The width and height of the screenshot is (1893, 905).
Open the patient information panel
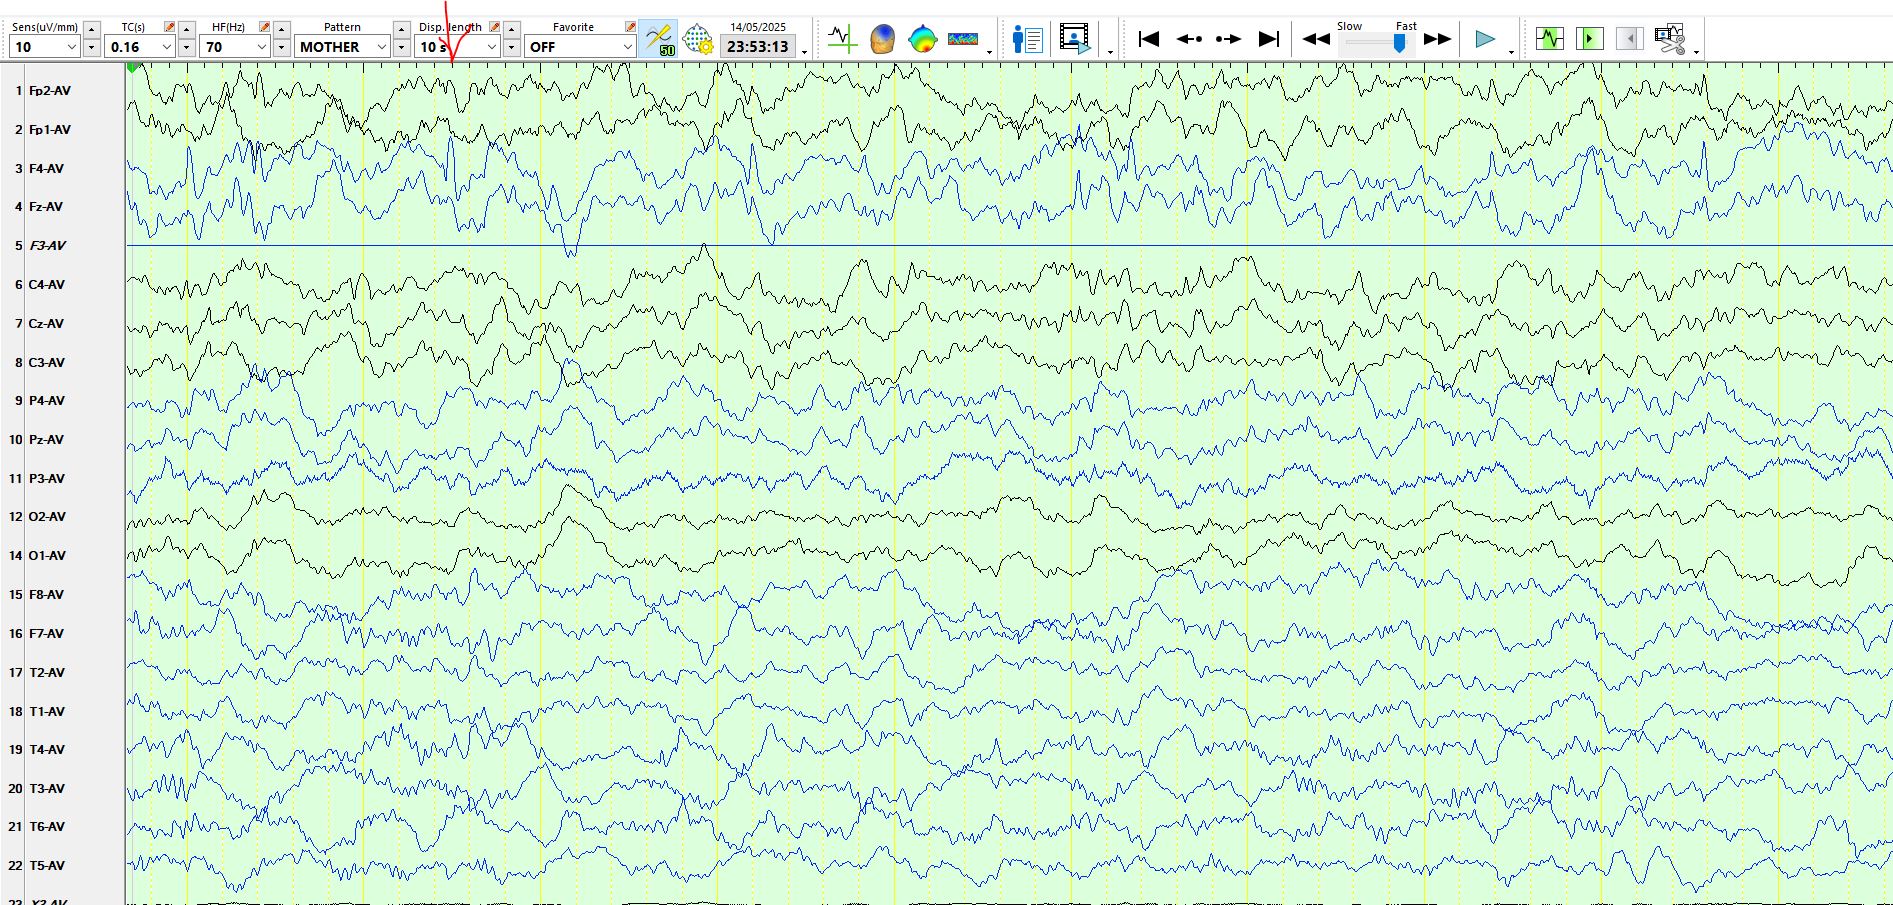click(x=1027, y=39)
